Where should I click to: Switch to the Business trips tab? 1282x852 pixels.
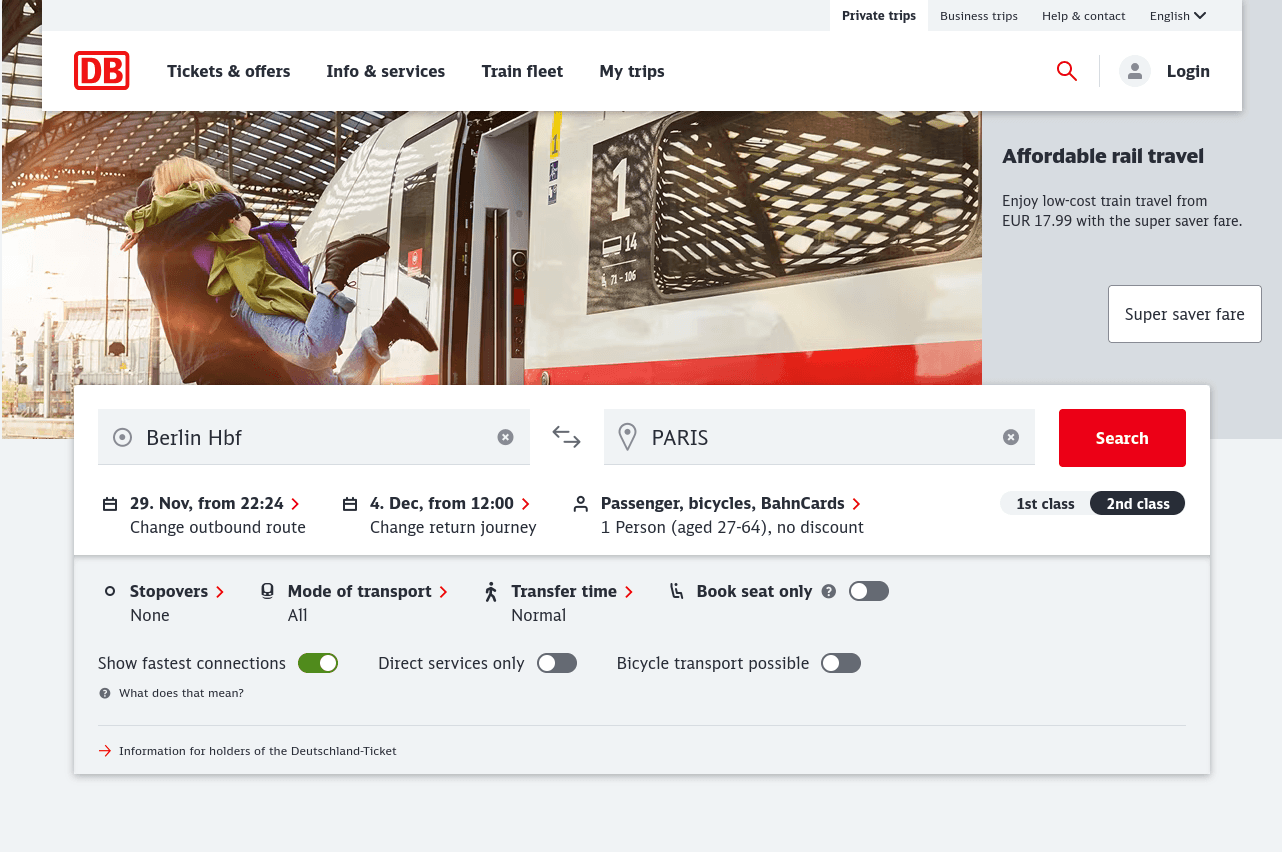978,15
